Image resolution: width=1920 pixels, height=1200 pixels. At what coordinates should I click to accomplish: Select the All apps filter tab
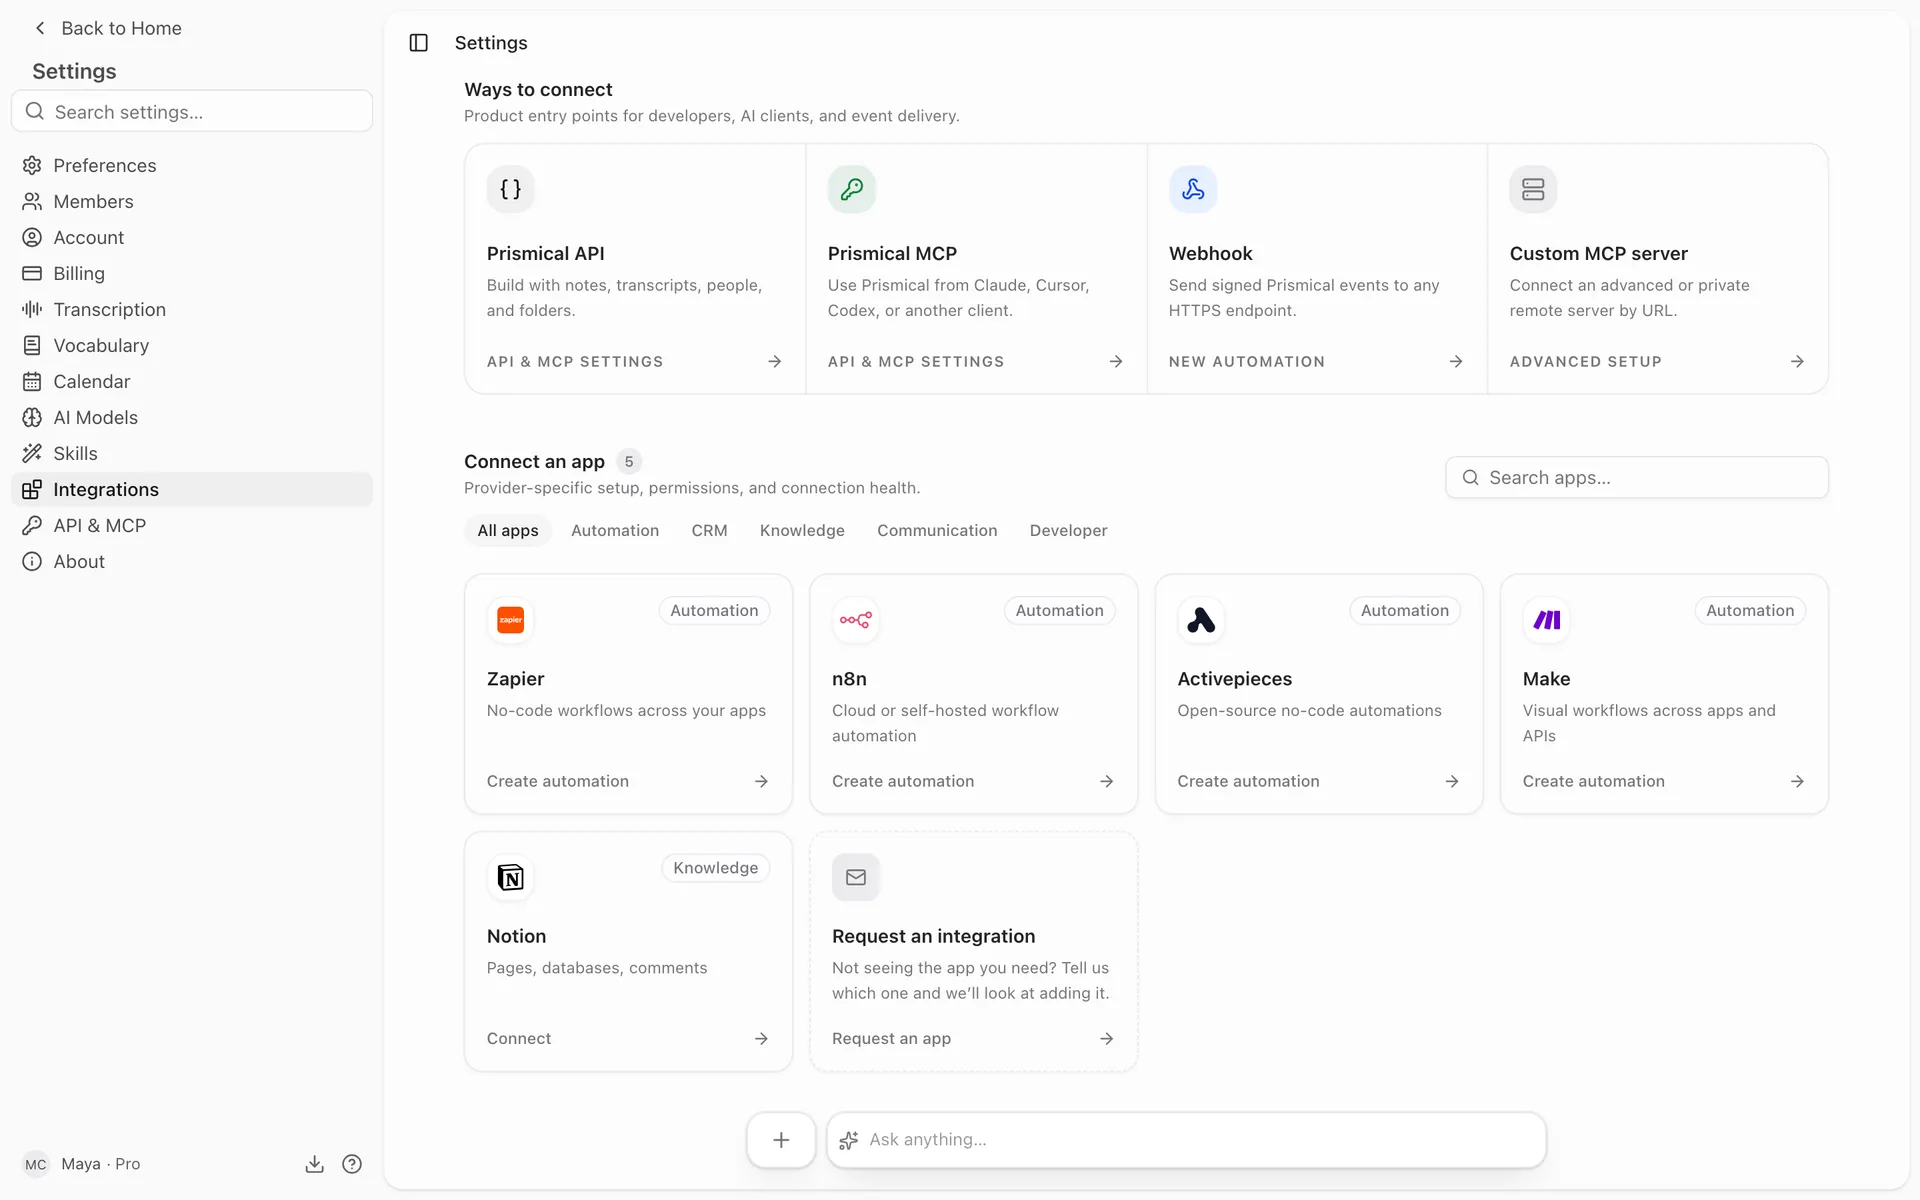click(x=508, y=531)
